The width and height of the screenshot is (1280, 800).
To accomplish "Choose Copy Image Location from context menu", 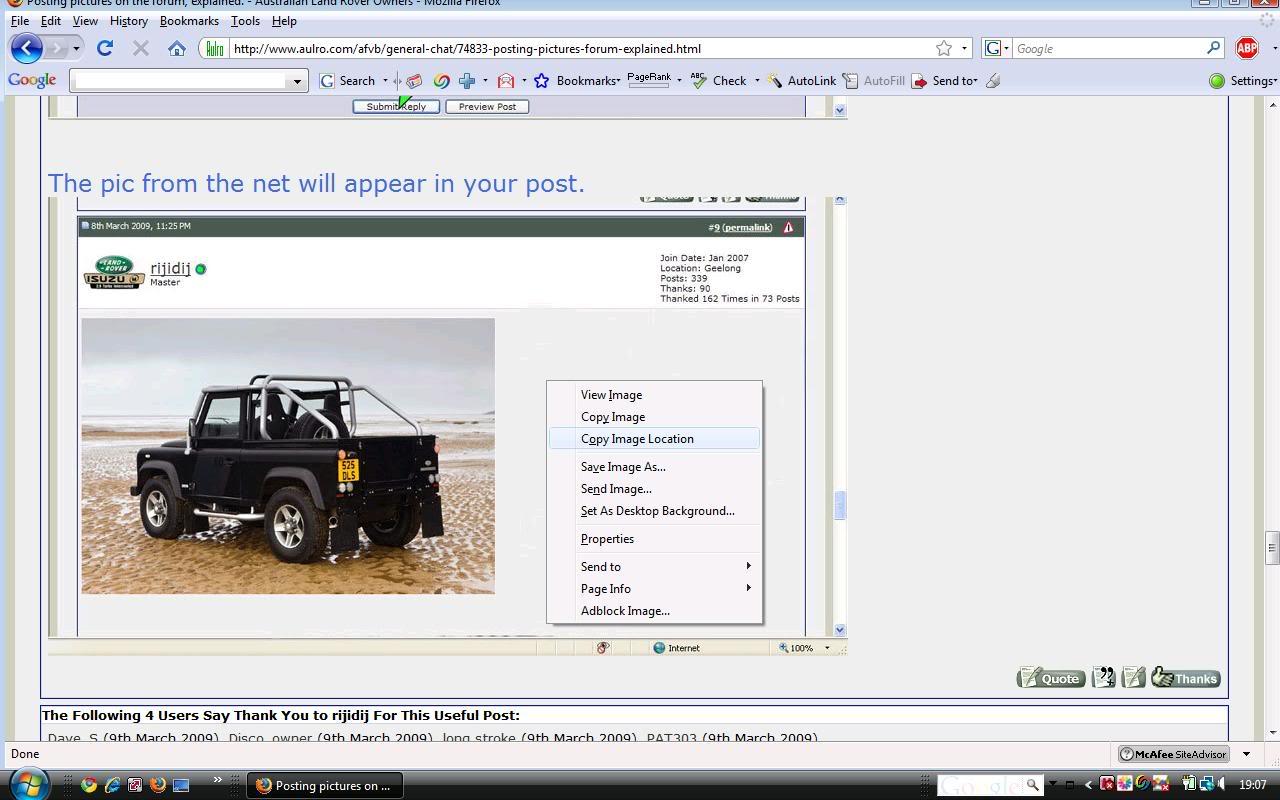I will click(x=637, y=439).
